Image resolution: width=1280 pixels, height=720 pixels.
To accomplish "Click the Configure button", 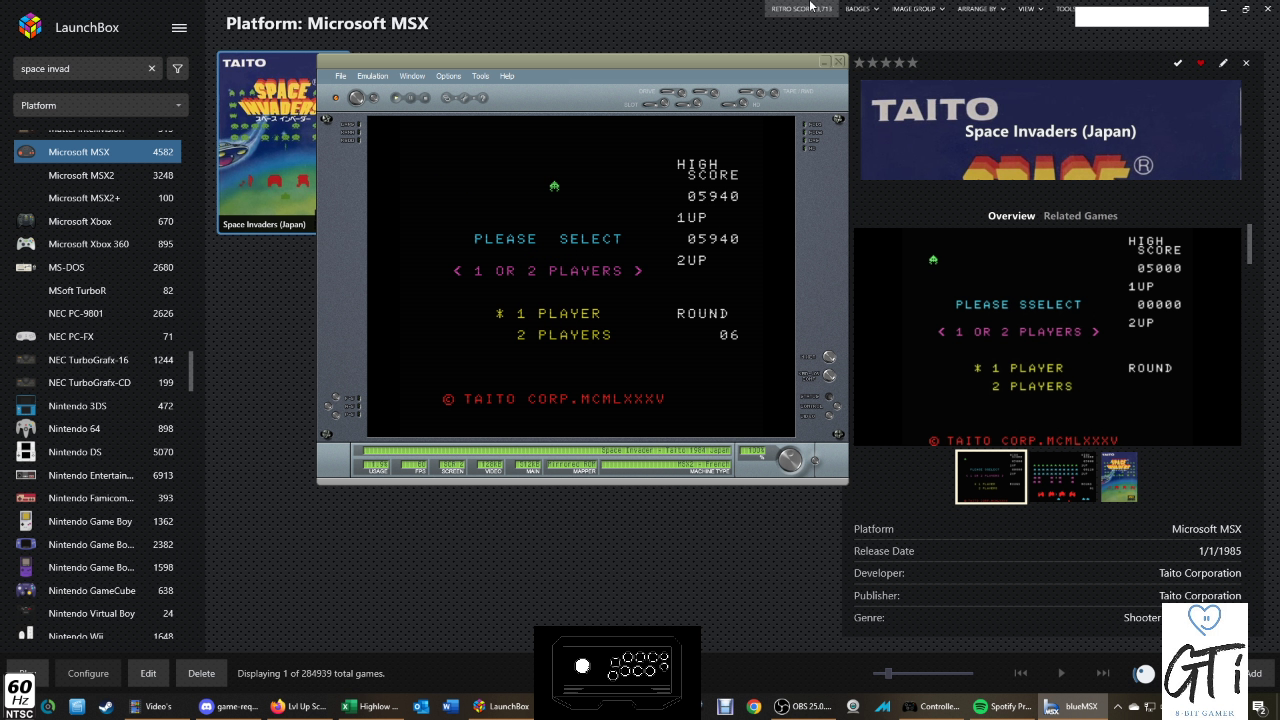I will [88, 673].
